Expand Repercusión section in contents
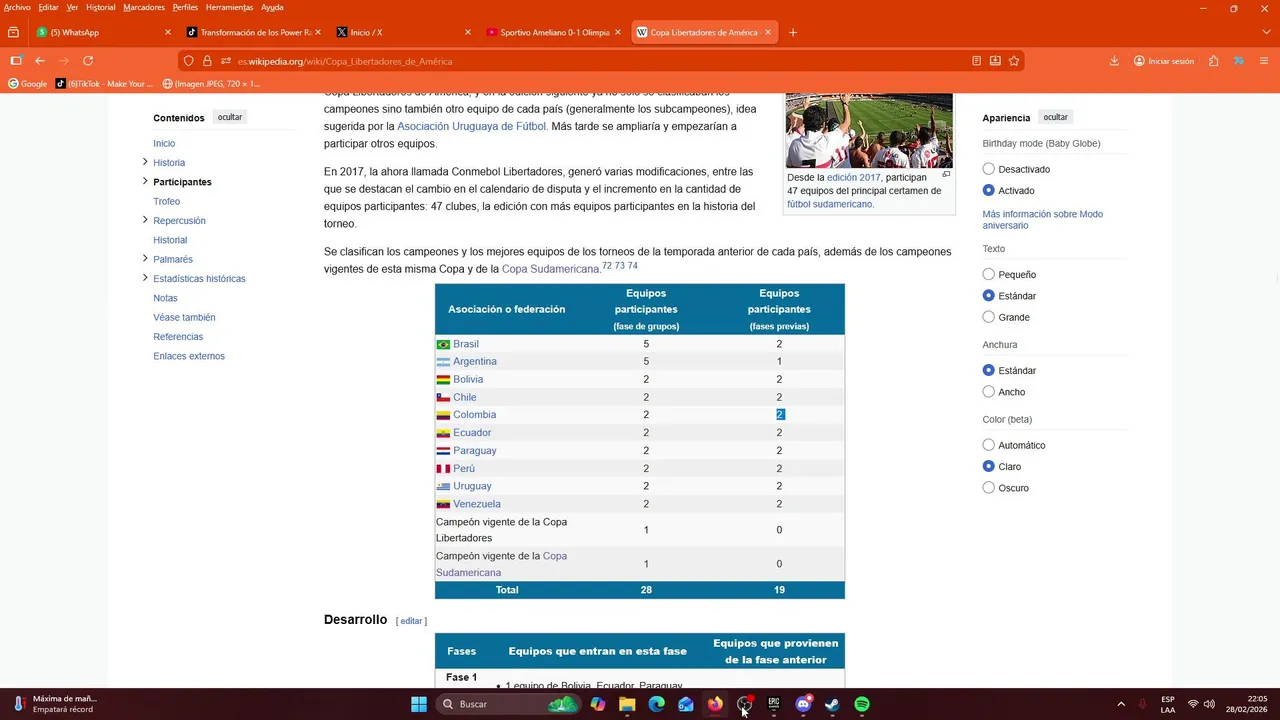This screenshot has height=720, width=1280. pos(145,220)
